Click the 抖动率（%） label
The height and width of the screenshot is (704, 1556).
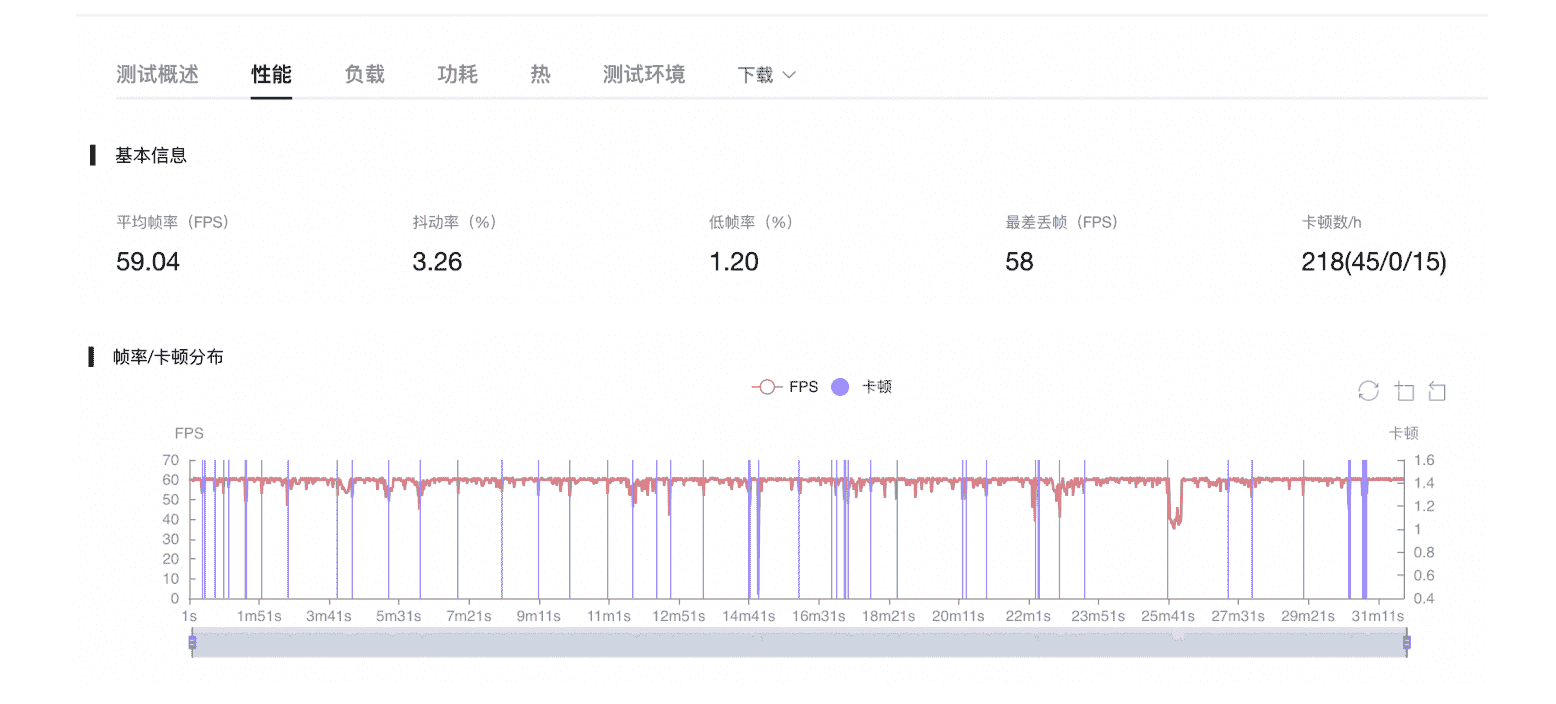(x=455, y=222)
